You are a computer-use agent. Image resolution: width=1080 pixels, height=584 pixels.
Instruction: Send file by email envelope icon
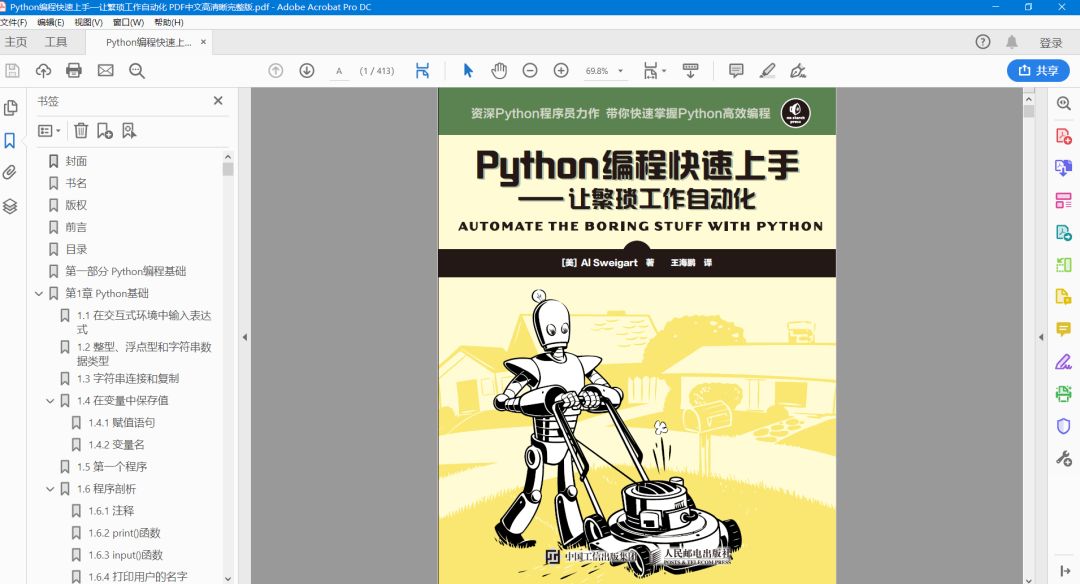click(x=105, y=70)
